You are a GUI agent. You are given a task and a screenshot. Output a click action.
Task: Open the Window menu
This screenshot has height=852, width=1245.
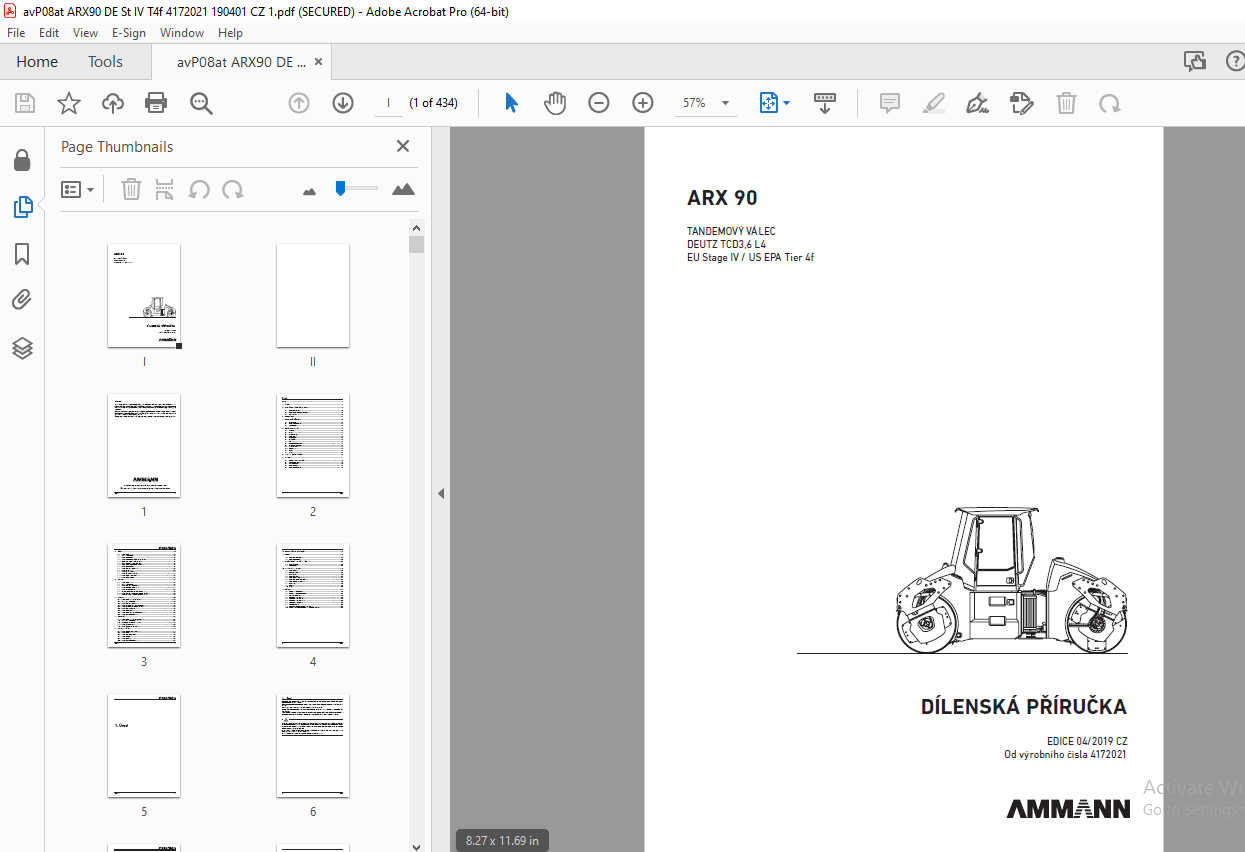point(182,33)
